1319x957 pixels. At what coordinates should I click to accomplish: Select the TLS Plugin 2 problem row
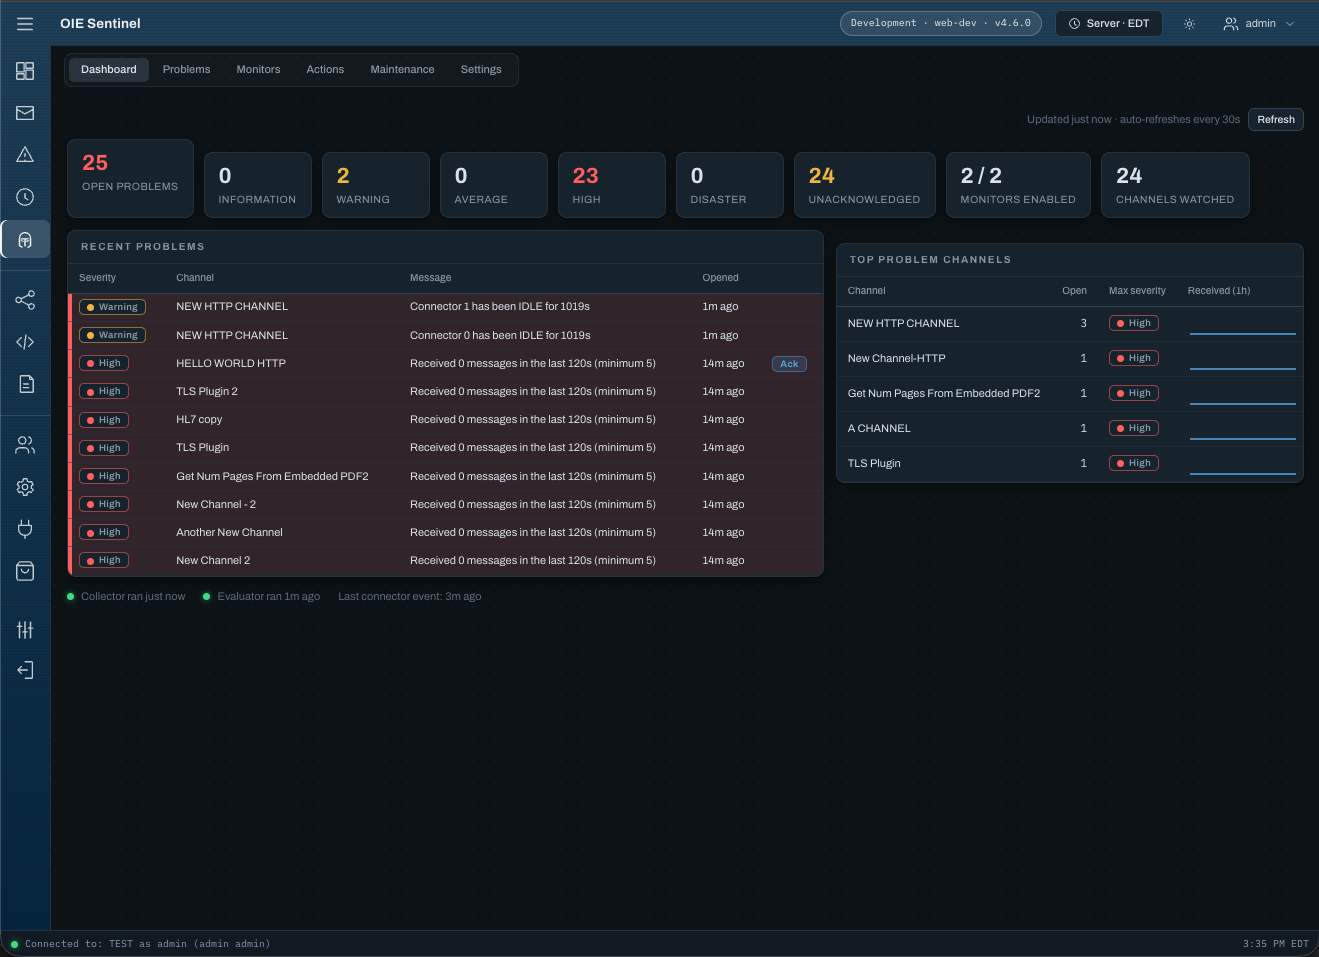pos(446,392)
